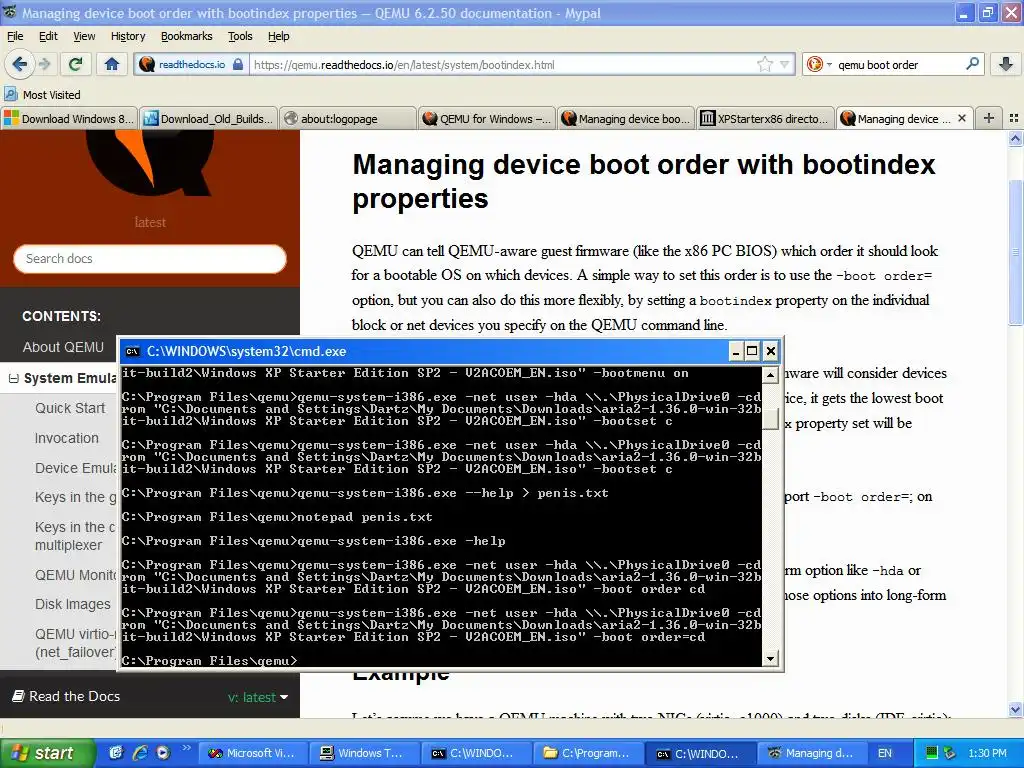Click the address bar URL field
Viewport: 1024px width, 768px height.
click(x=502, y=64)
